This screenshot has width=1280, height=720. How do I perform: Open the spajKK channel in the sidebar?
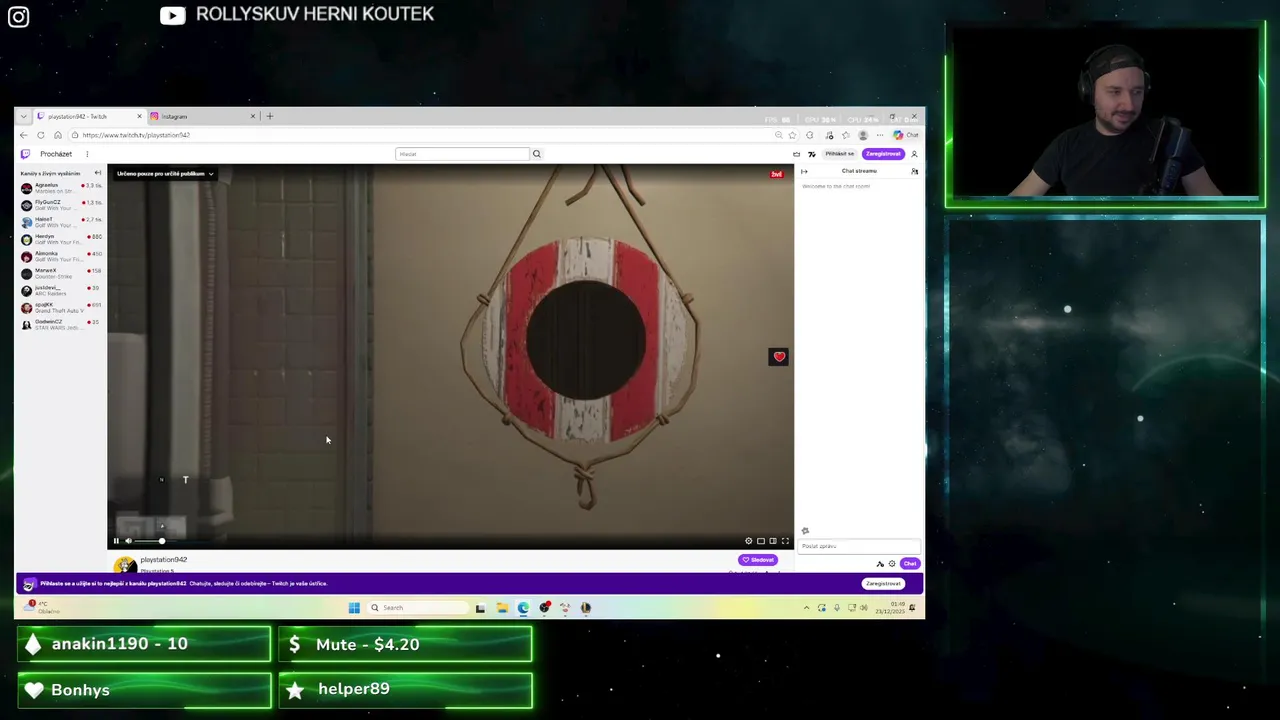(x=61, y=307)
